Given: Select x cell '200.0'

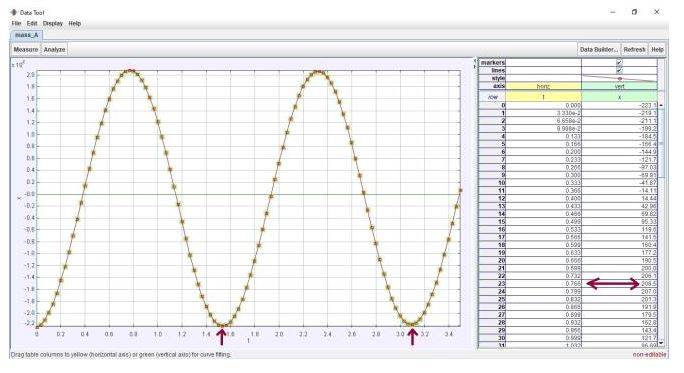Looking at the screenshot, I should (x=619, y=268).
